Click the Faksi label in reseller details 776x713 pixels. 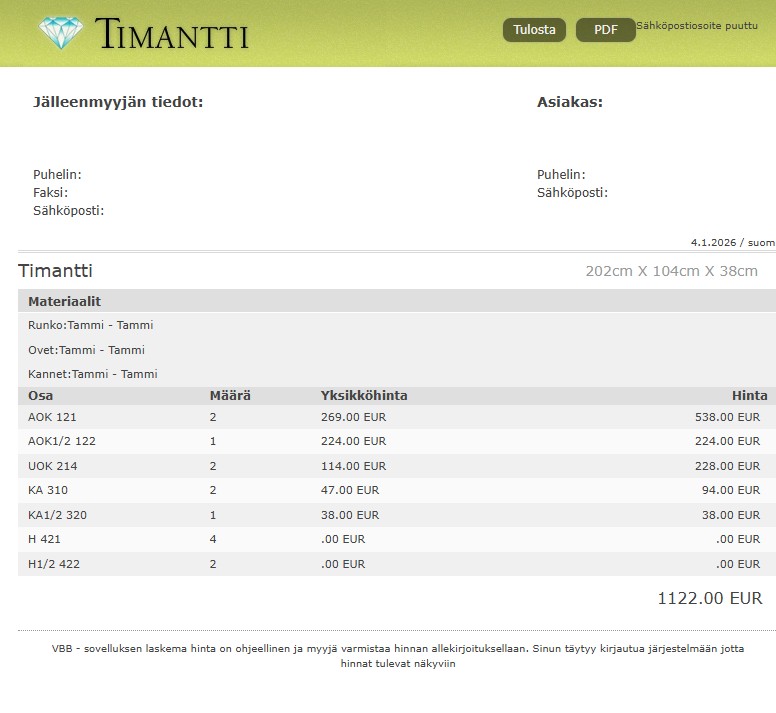pos(50,192)
